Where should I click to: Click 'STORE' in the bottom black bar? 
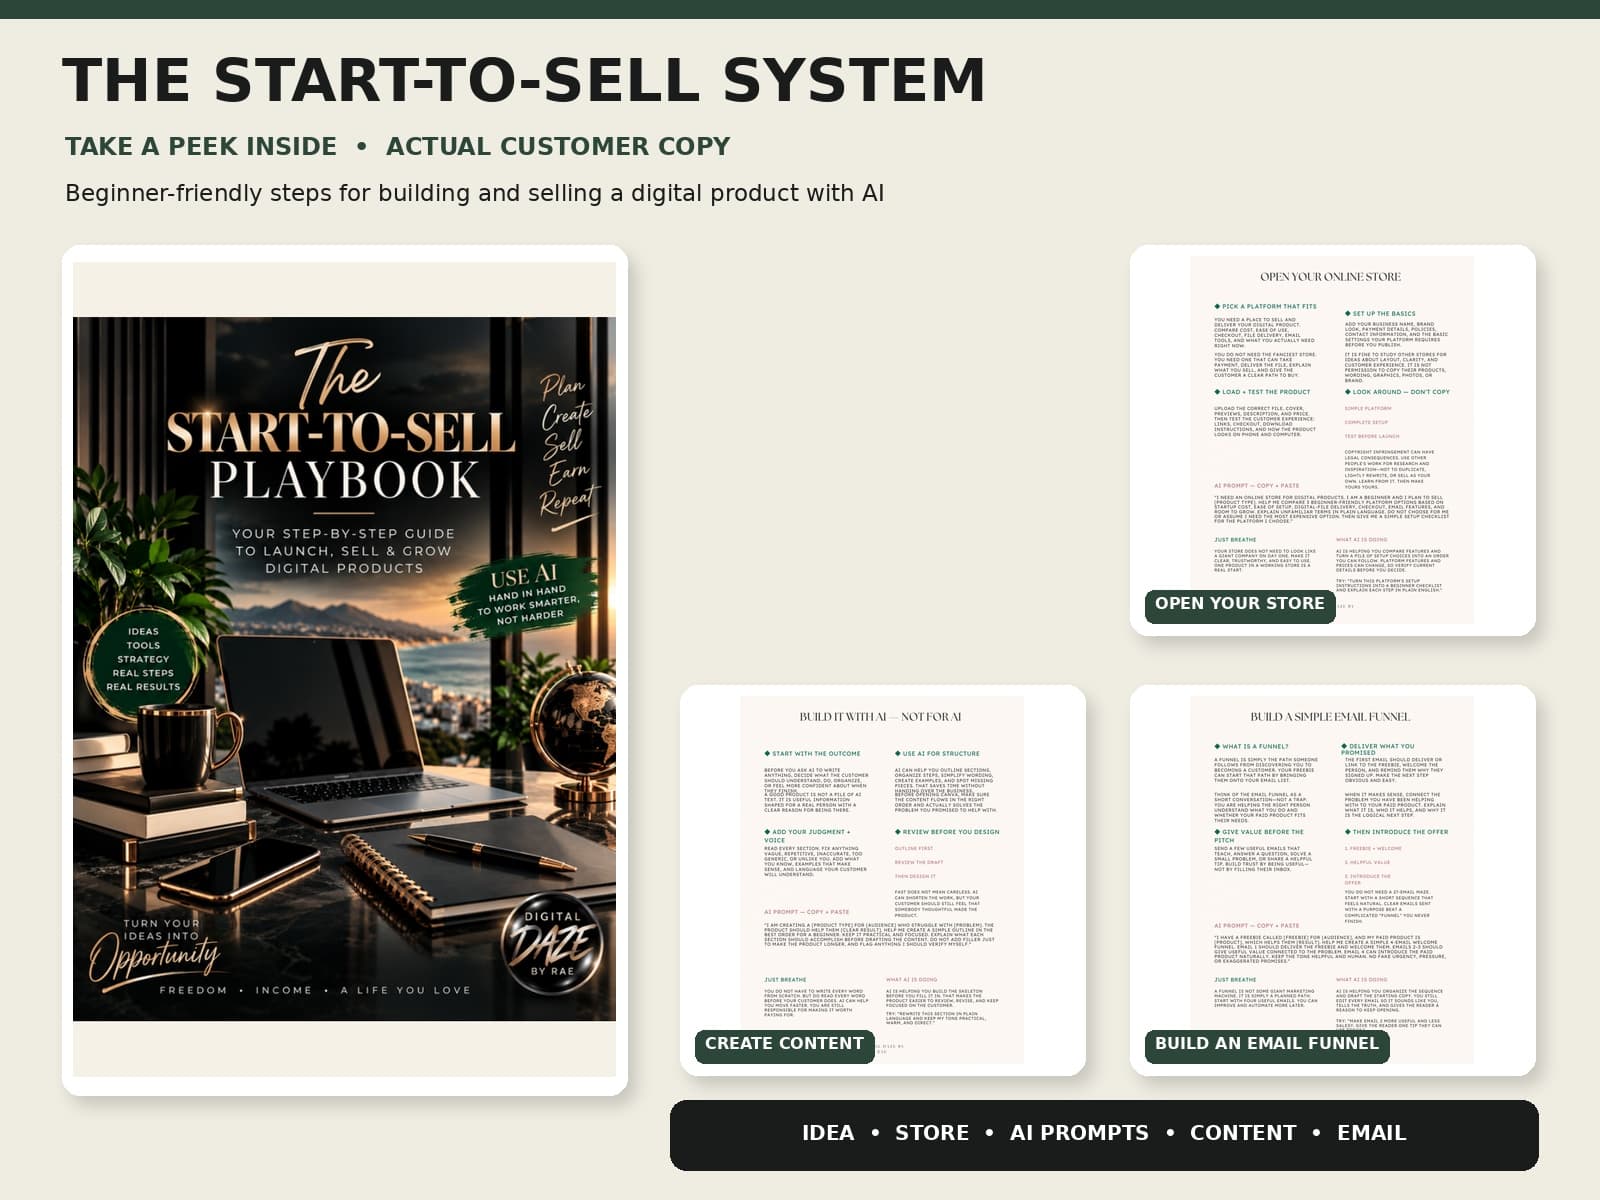[x=932, y=1133]
